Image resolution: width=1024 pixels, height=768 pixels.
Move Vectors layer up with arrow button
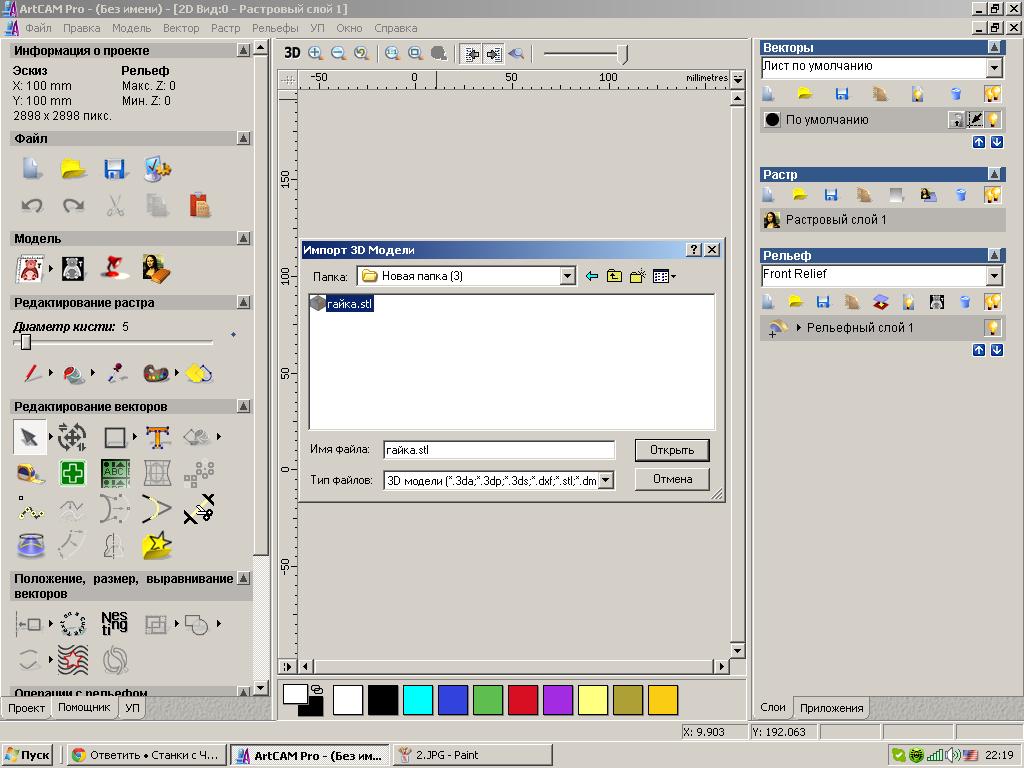978,142
